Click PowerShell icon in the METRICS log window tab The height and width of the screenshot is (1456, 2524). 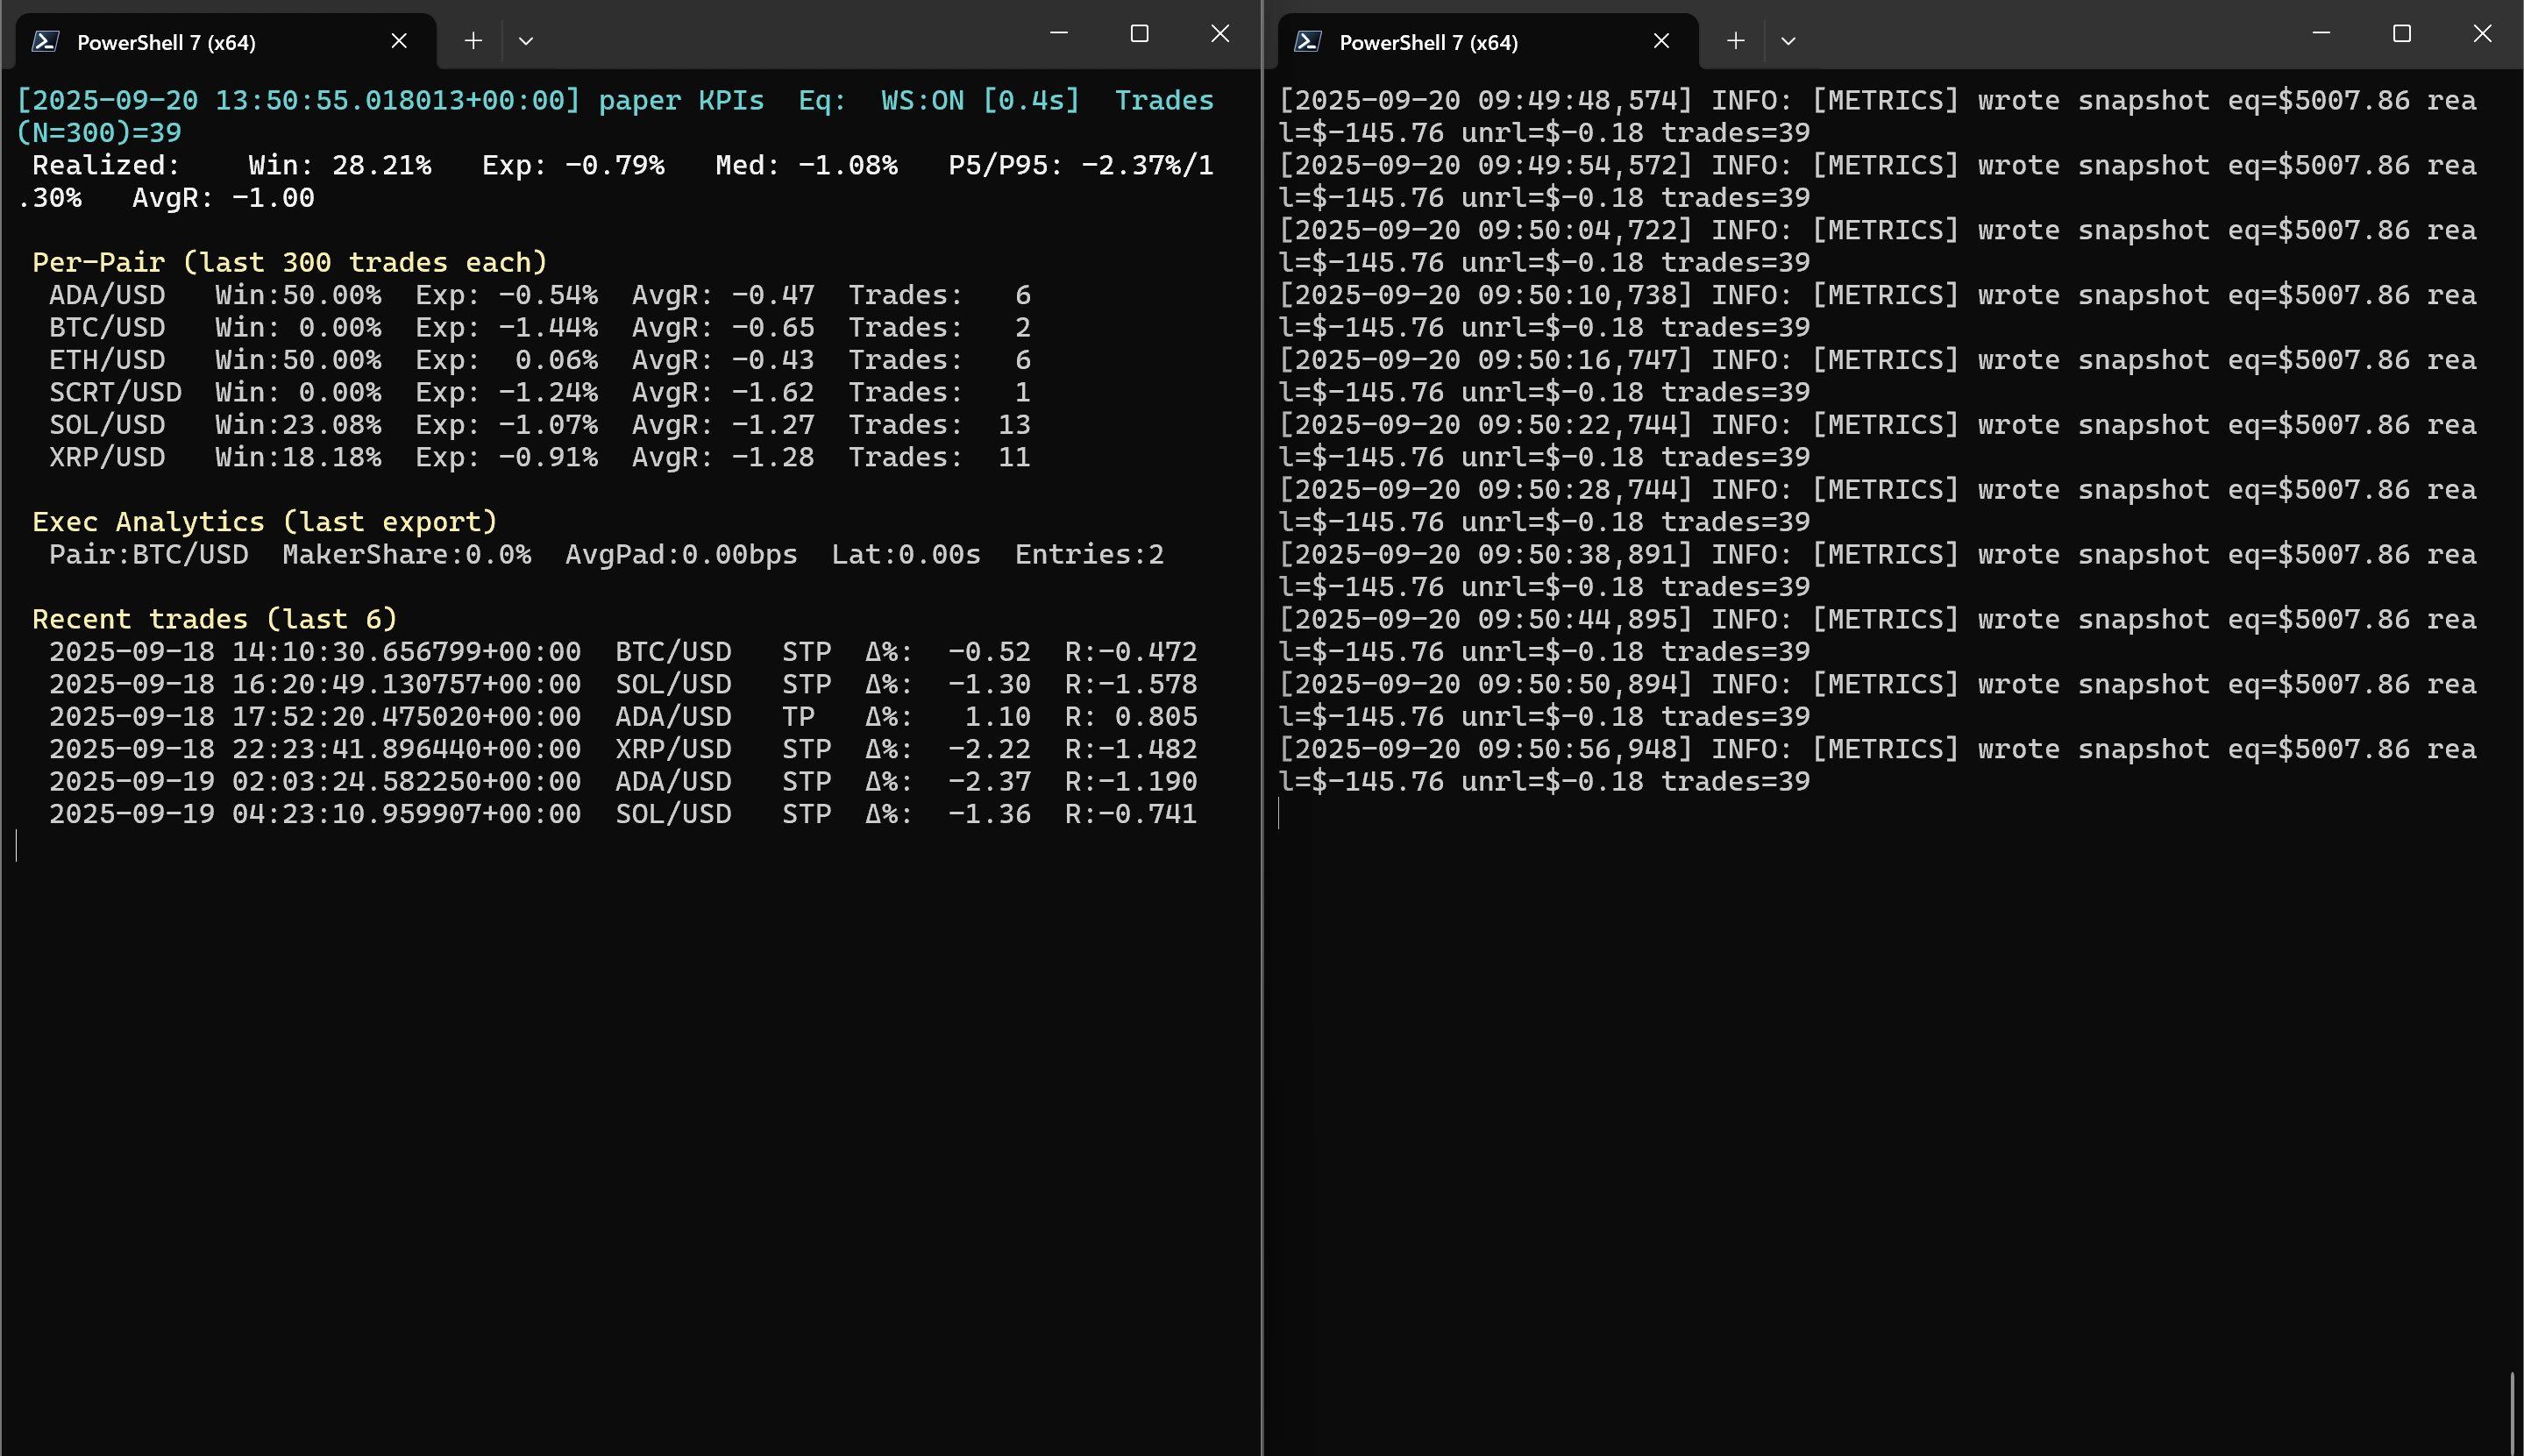[x=1307, y=41]
